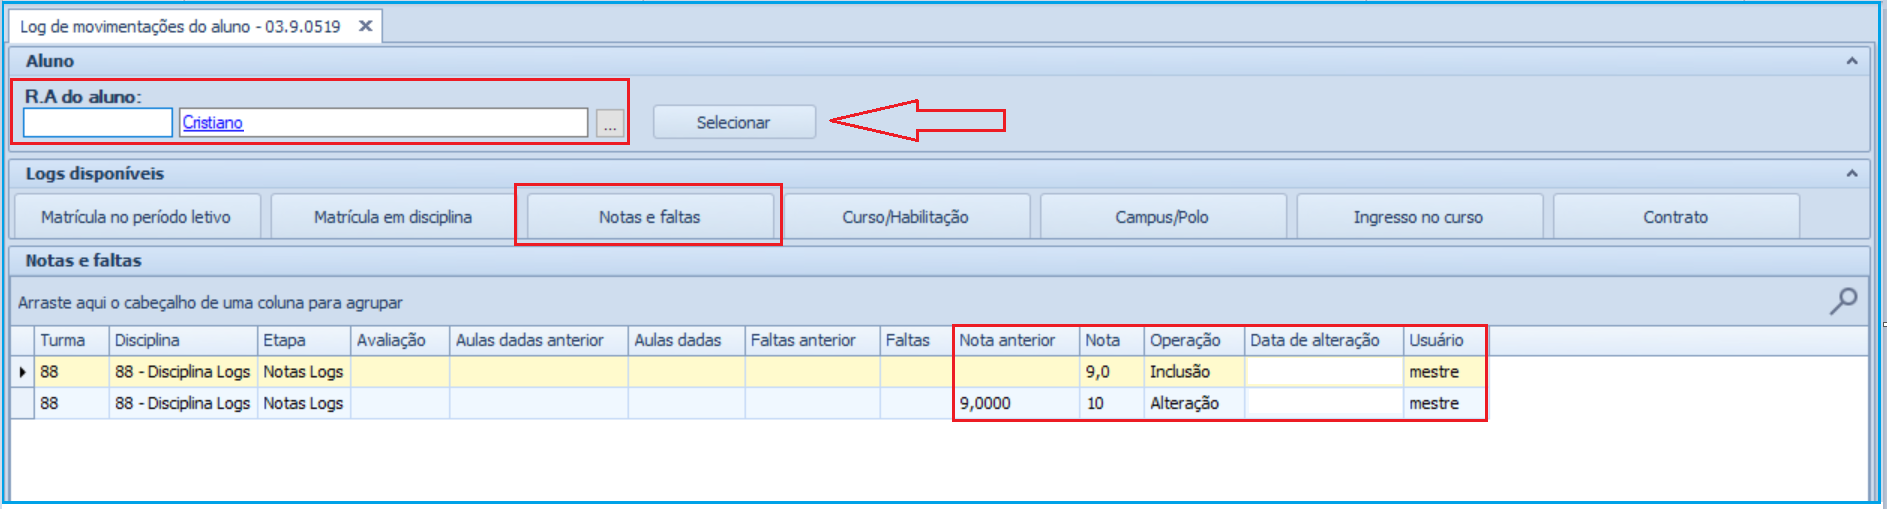Select Notas Logs etapa in Inclusão row

[x=304, y=372]
